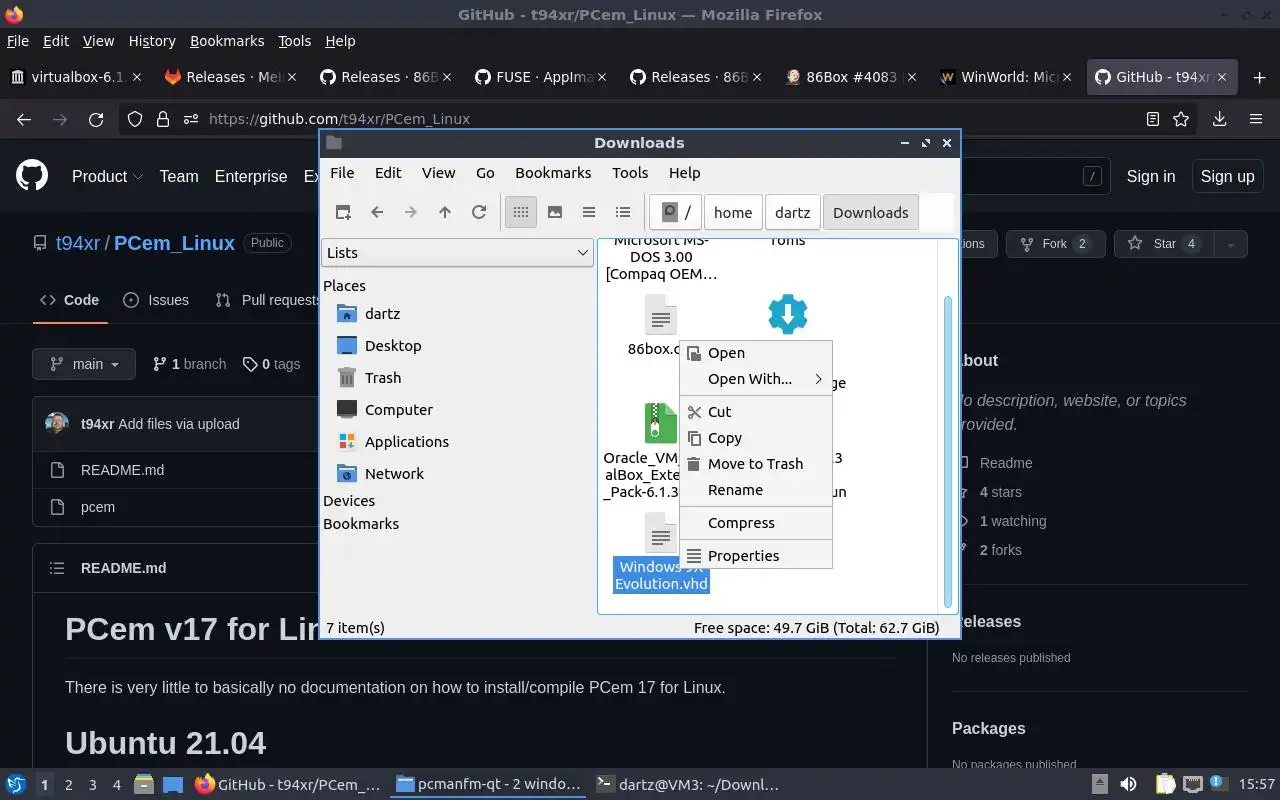
Task: Select 'Trash' in Places sidebar
Action: tap(383, 377)
